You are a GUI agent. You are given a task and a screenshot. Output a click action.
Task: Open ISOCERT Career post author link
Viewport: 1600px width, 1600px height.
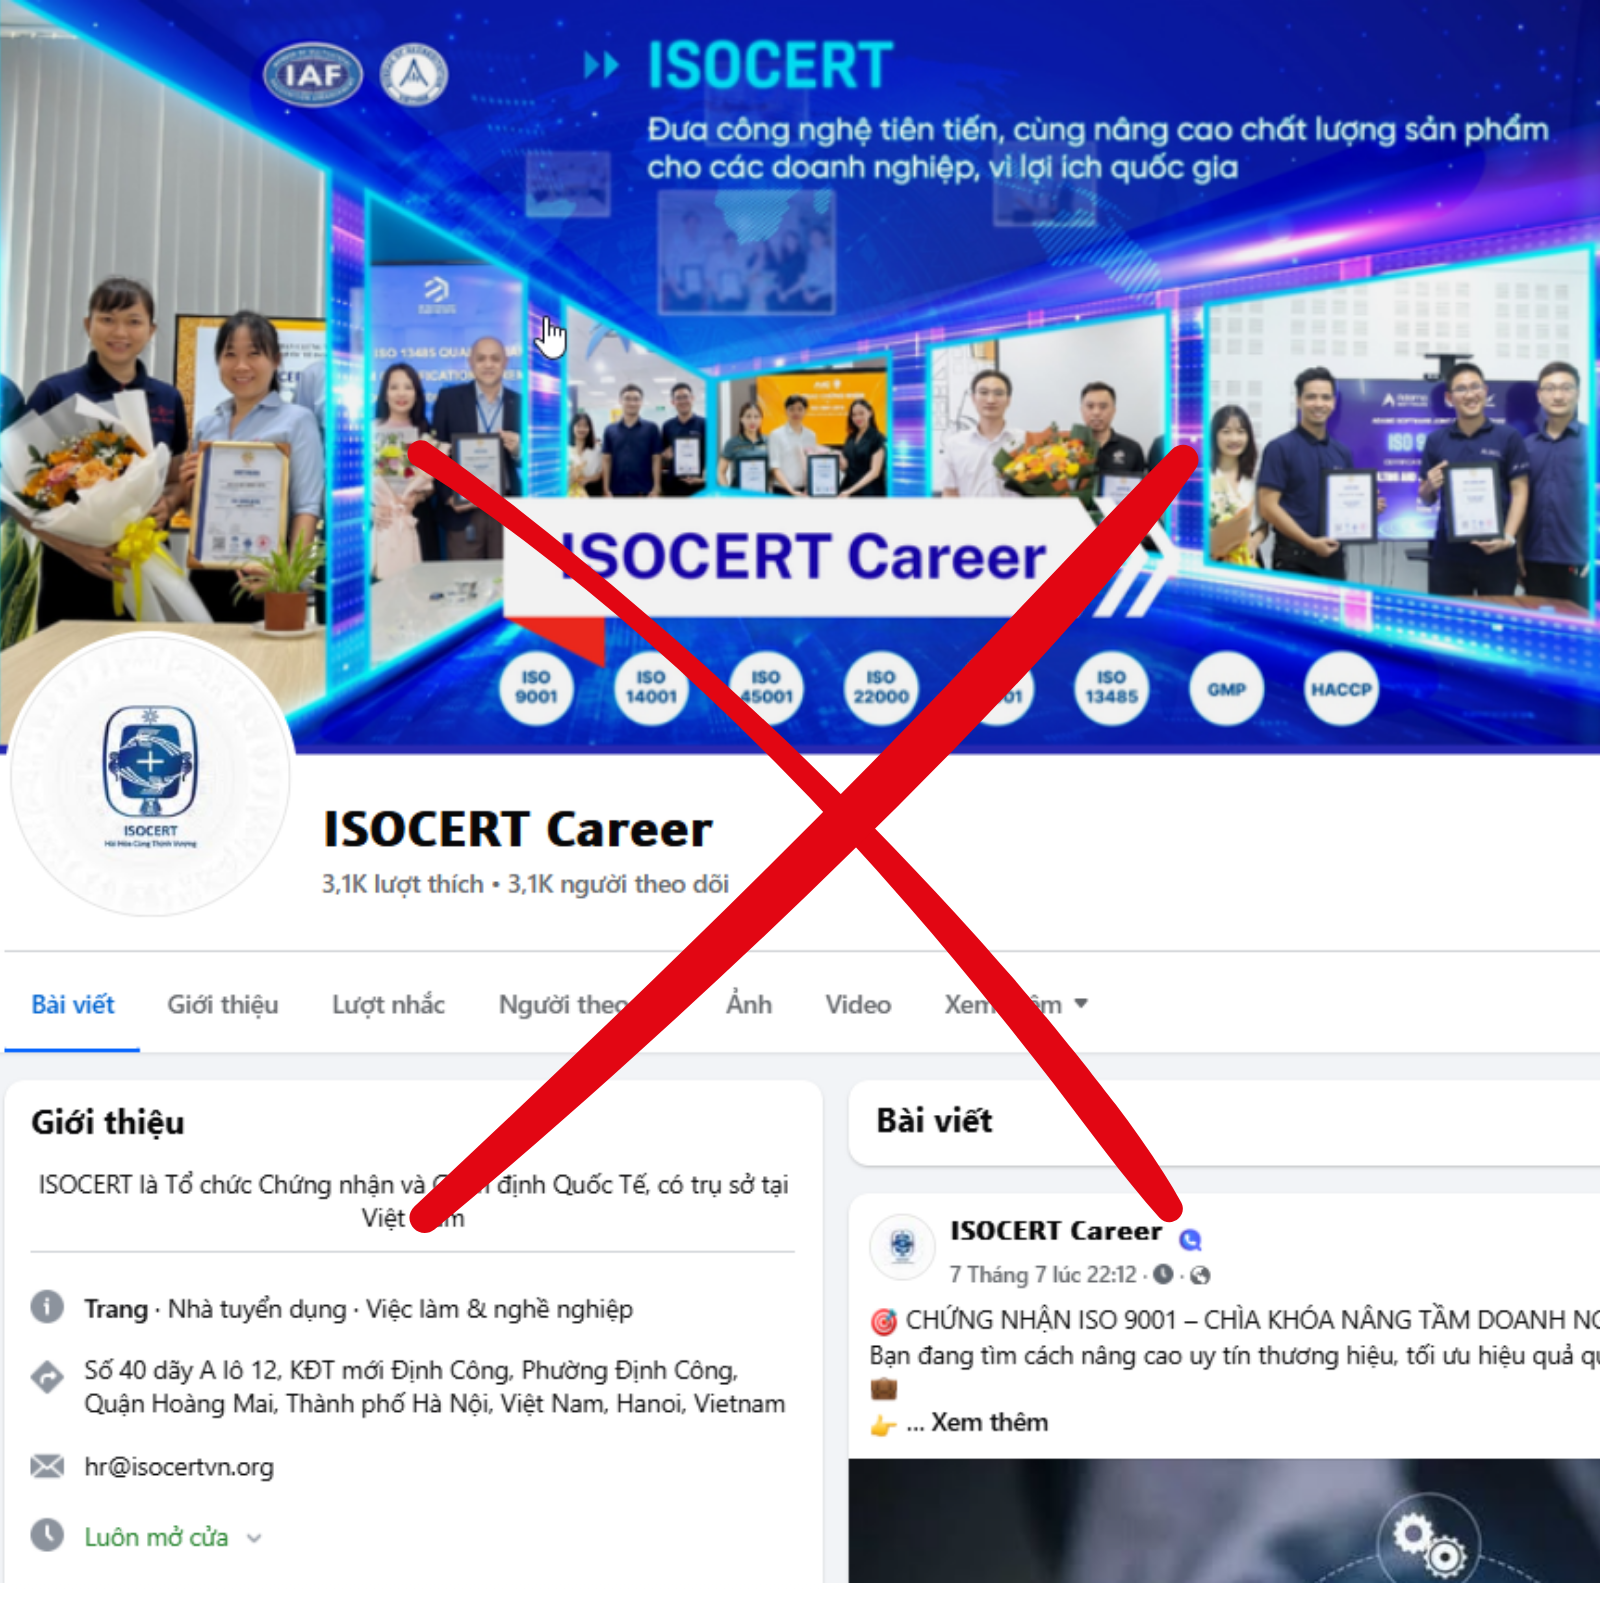[x=1056, y=1231]
